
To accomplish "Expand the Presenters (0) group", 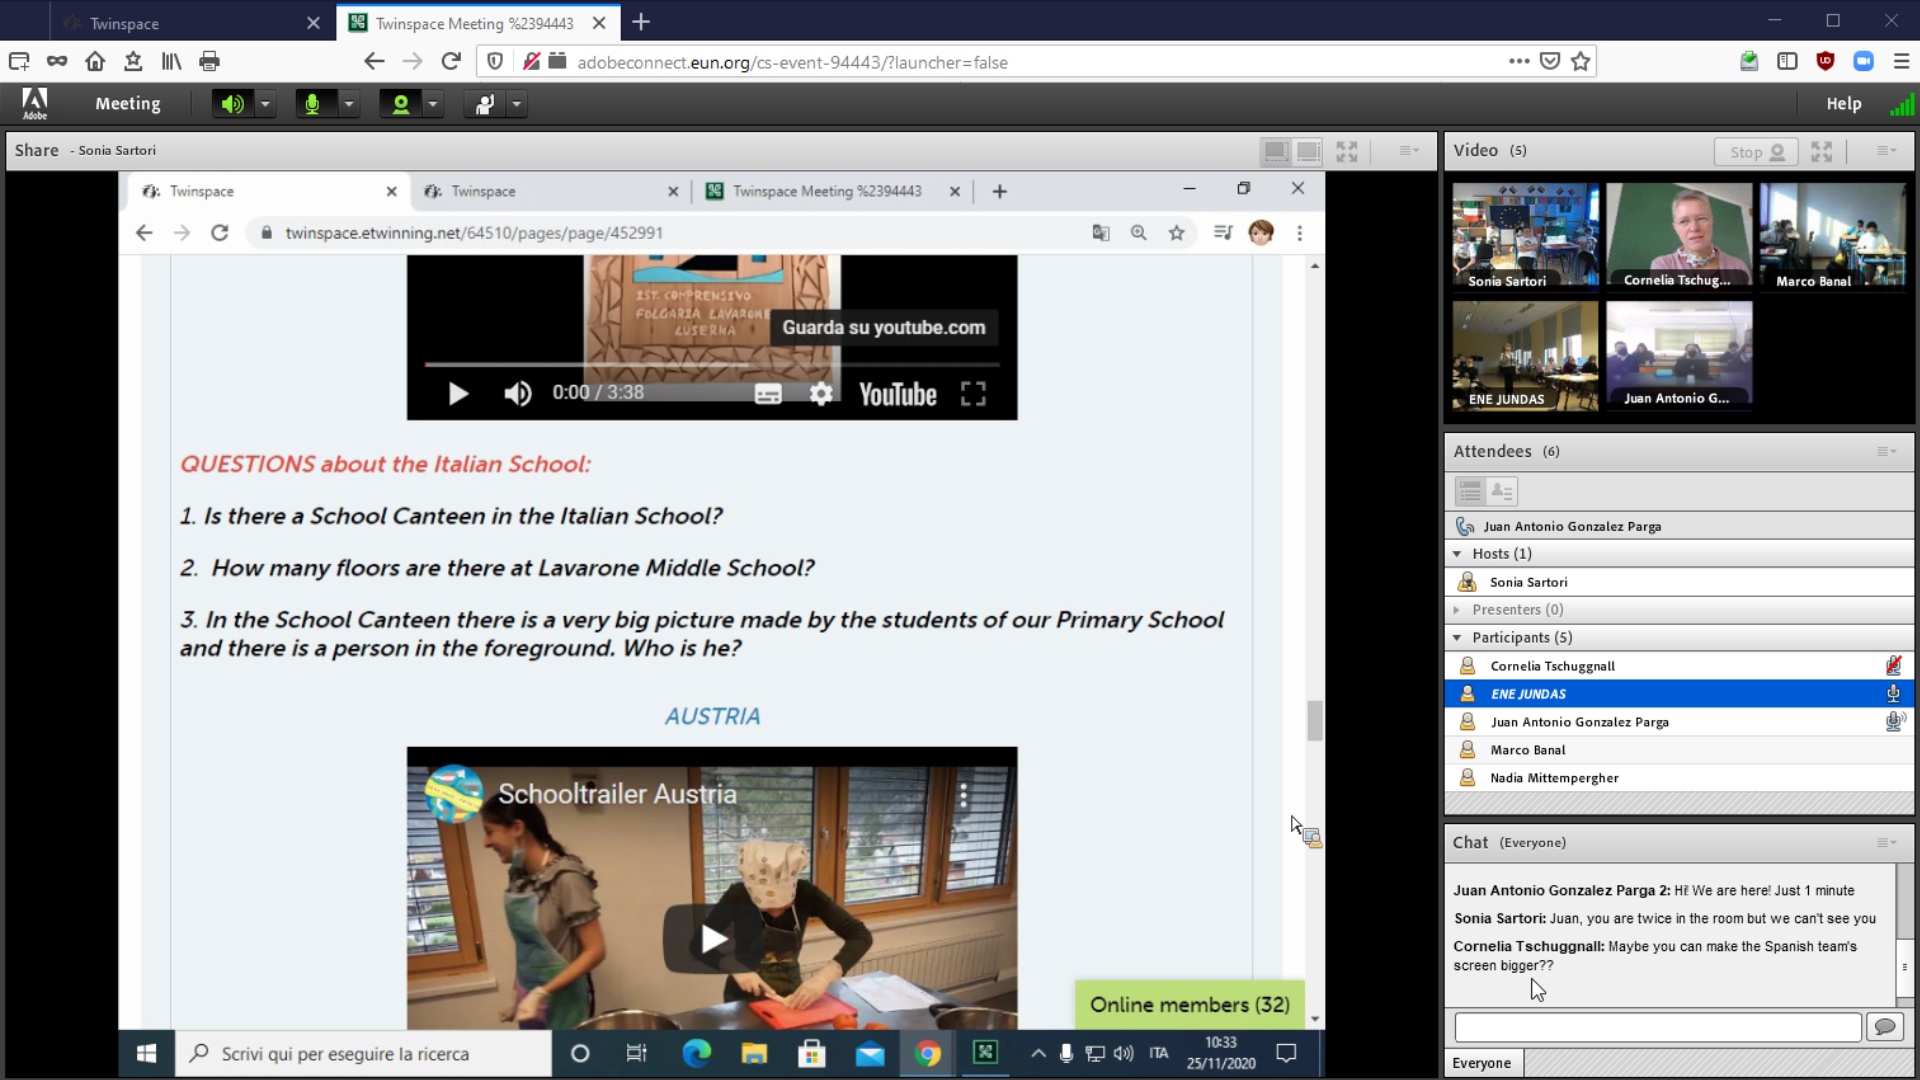I will point(1457,610).
